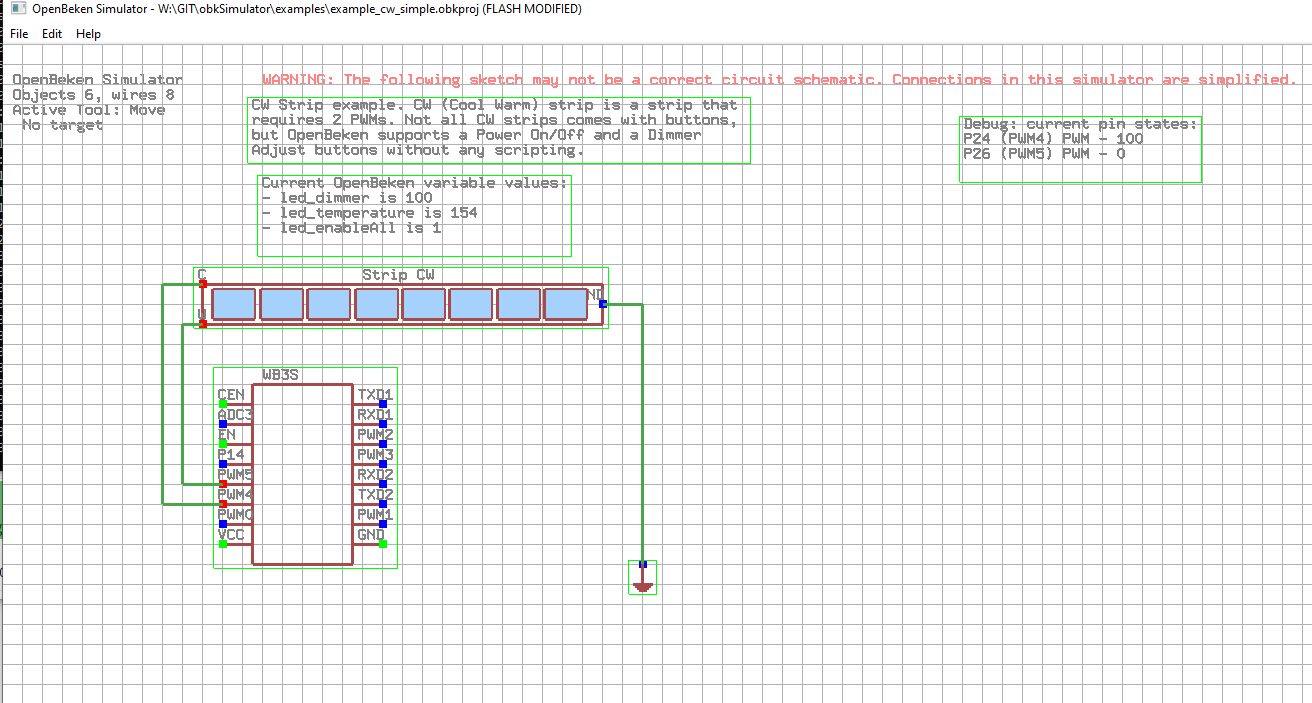Click the 'OpenBeken Simulator' canvas heading
Image resolution: width=1312 pixels, height=703 pixels.
point(98,80)
